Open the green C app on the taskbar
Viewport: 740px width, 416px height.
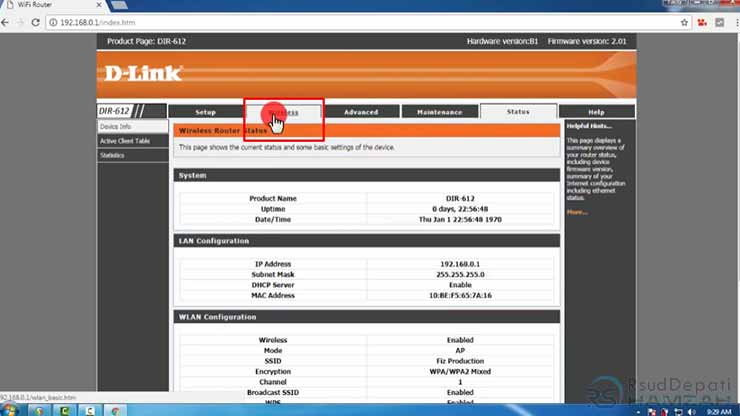64,411
